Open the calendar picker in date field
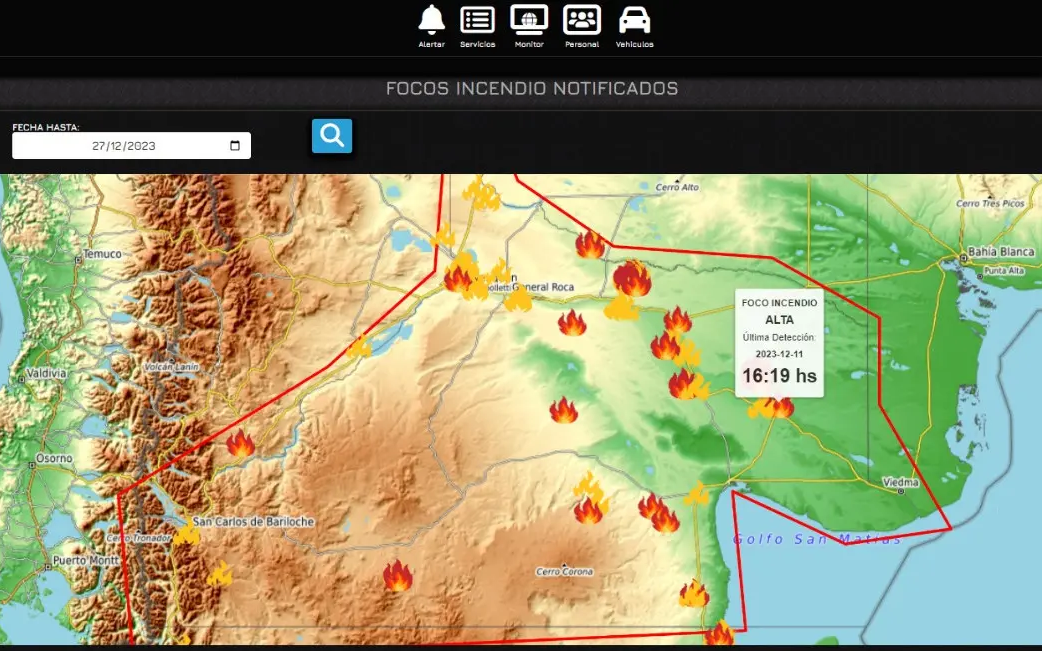 click(x=235, y=145)
